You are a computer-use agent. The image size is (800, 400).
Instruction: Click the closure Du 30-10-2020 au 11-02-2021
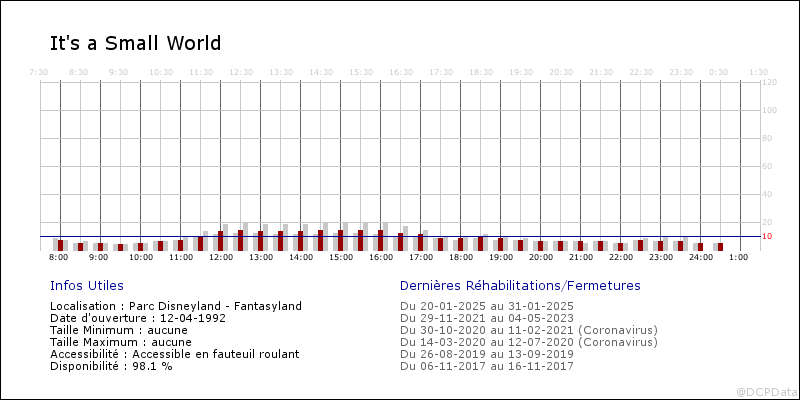click(529, 330)
